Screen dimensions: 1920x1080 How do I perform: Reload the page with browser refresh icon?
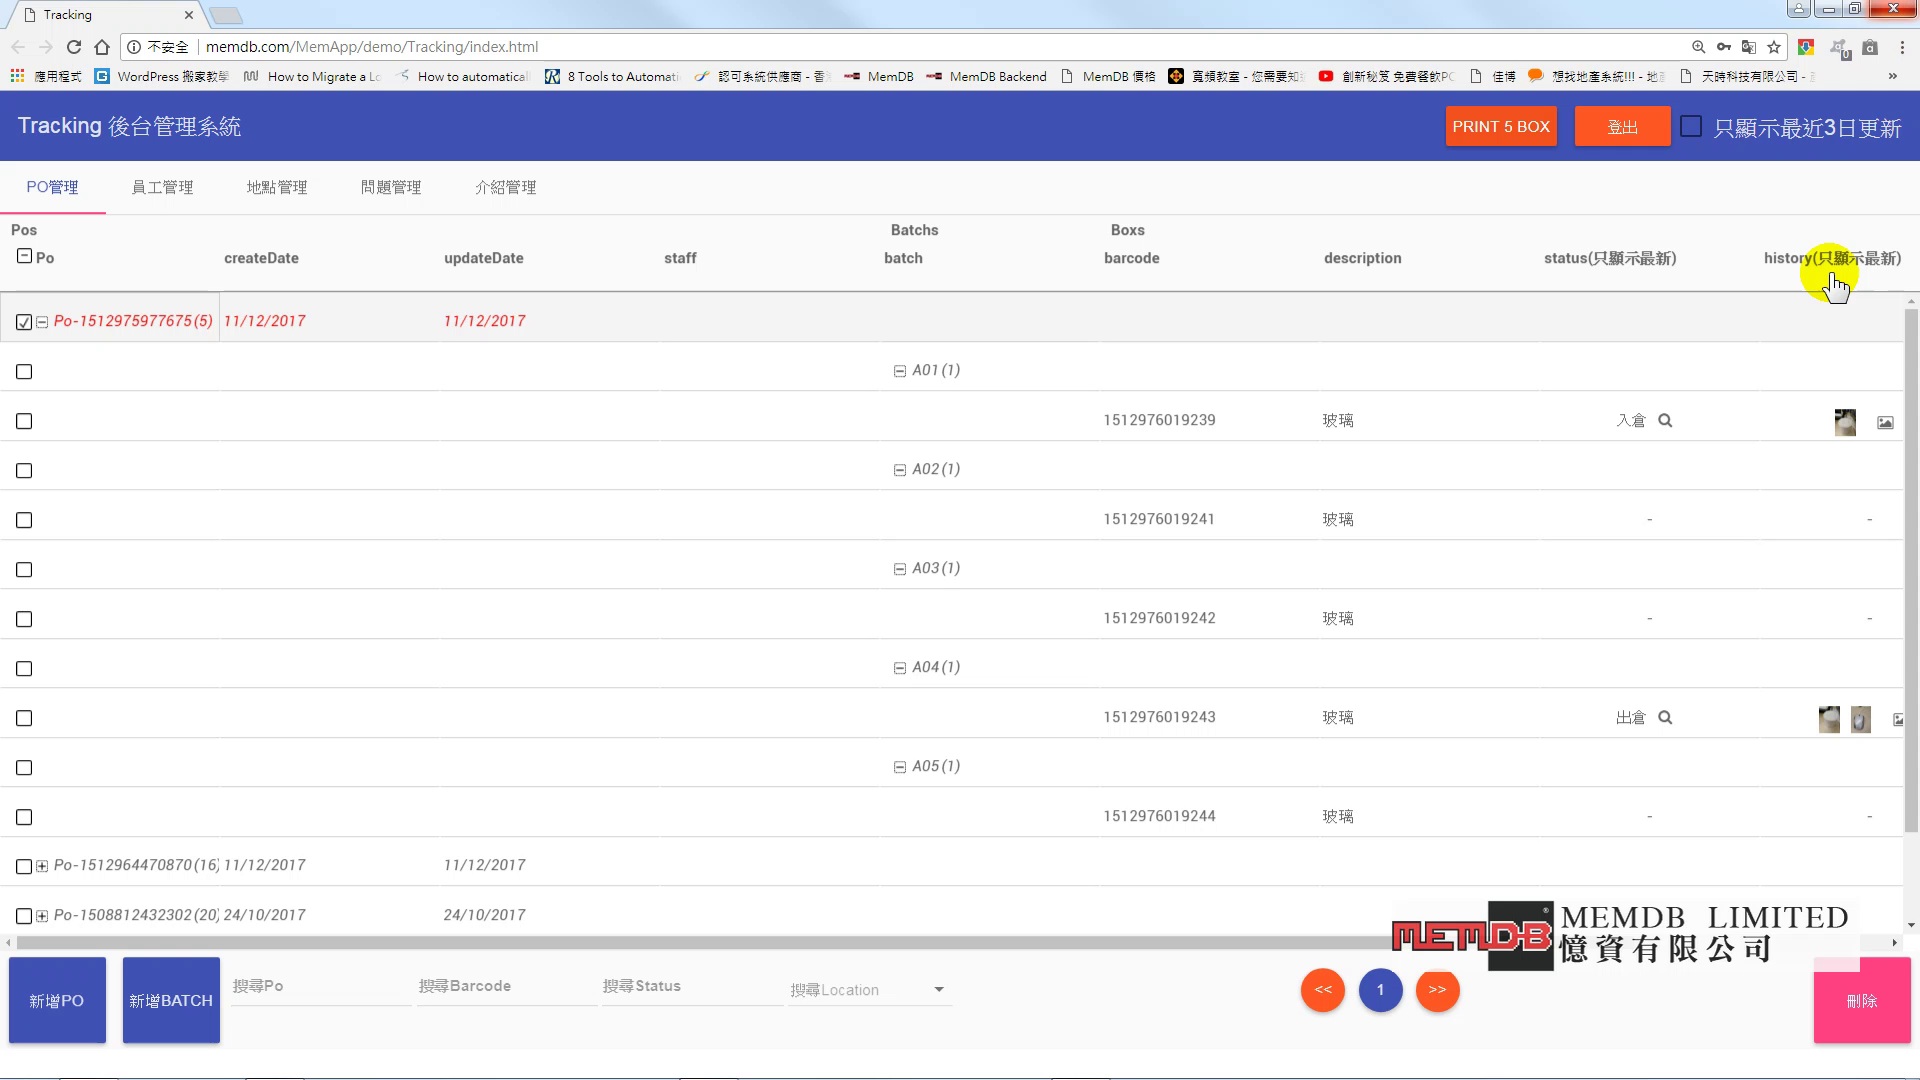pyautogui.click(x=74, y=47)
